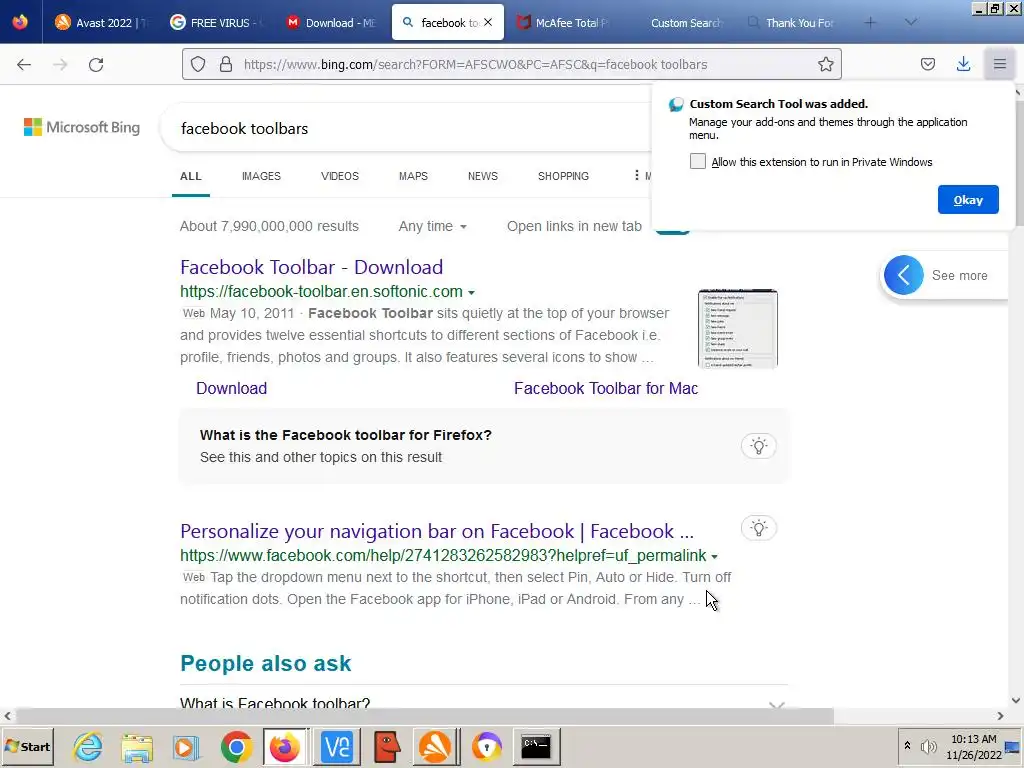
Task: Switch to the Custom Search tab
Action: coord(677,23)
